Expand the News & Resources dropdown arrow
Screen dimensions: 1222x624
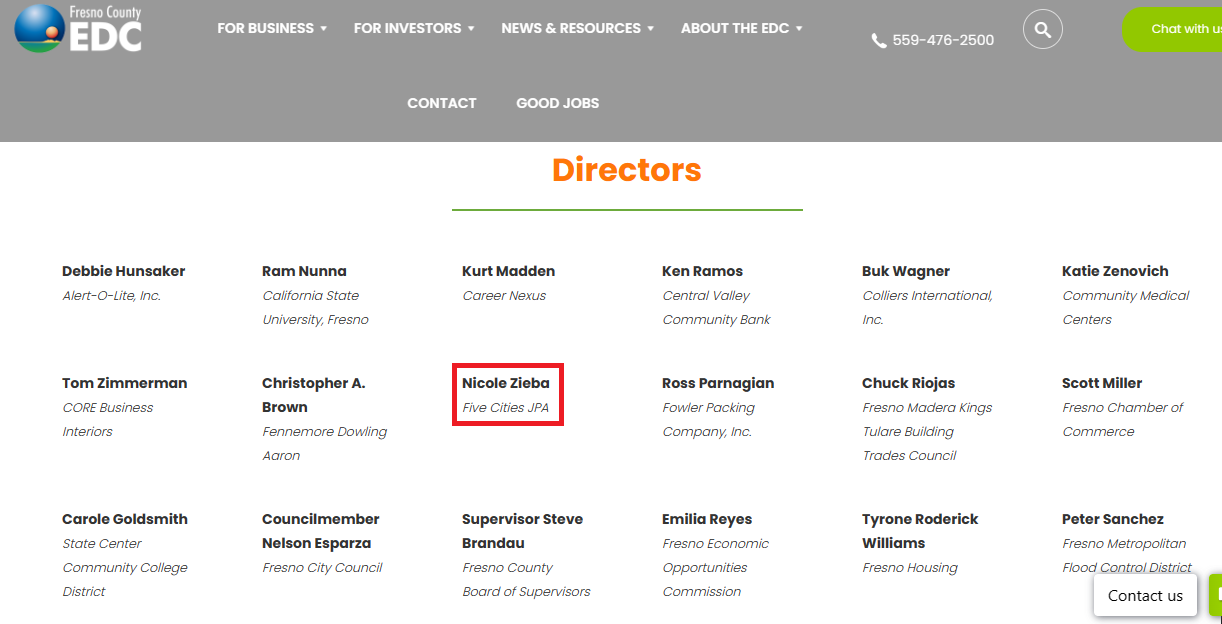point(650,29)
